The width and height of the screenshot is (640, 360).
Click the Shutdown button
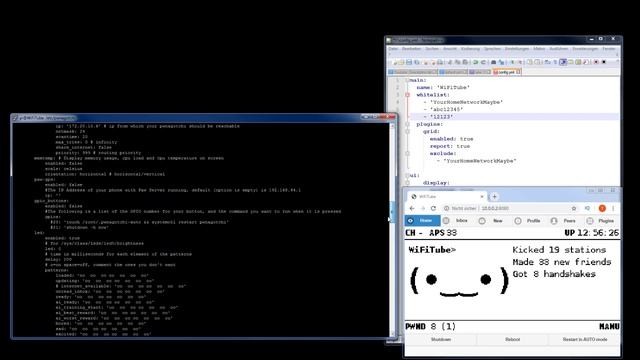click(x=441, y=340)
